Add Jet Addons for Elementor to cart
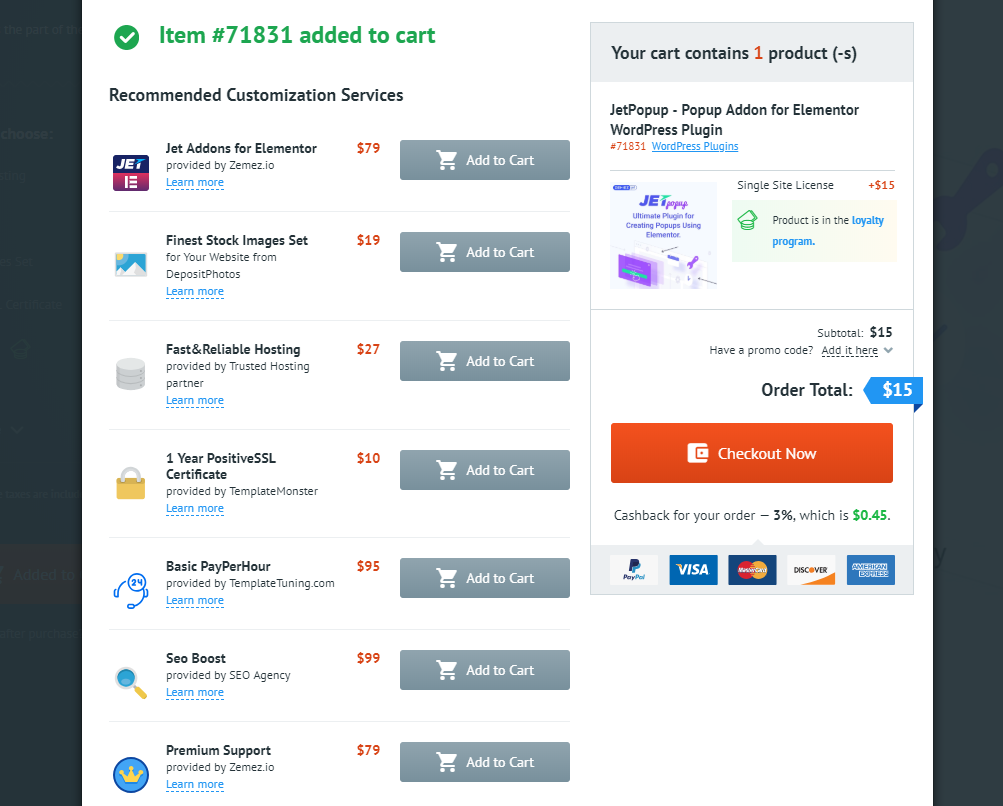1003x806 pixels. (x=485, y=160)
